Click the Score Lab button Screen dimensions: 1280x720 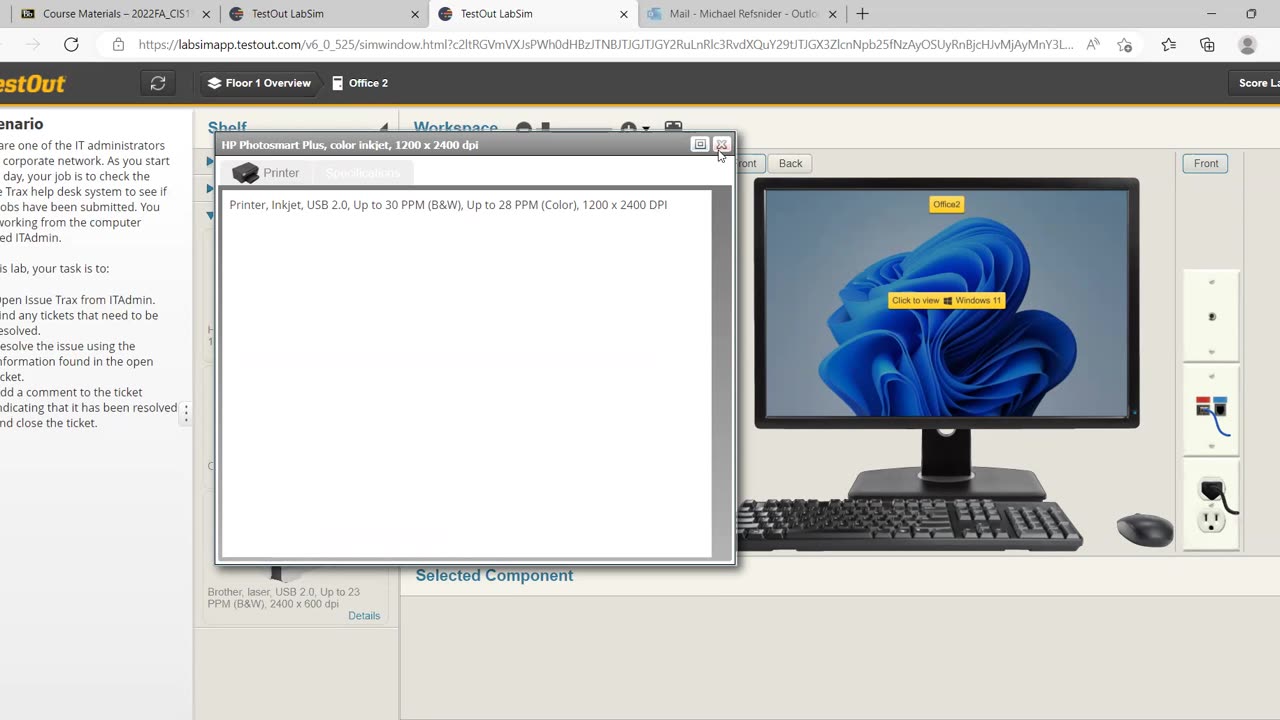[1256, 83]
